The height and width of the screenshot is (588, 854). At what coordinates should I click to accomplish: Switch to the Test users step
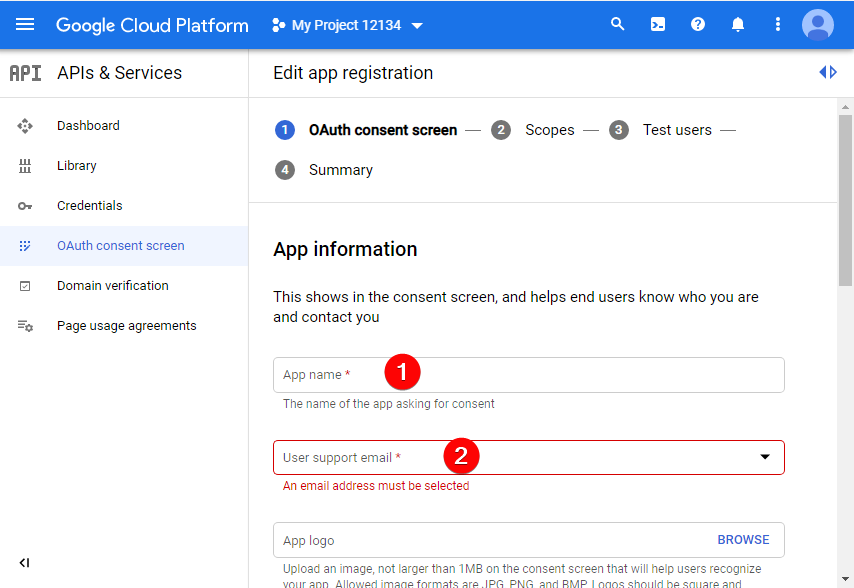[x=677, y=129]
